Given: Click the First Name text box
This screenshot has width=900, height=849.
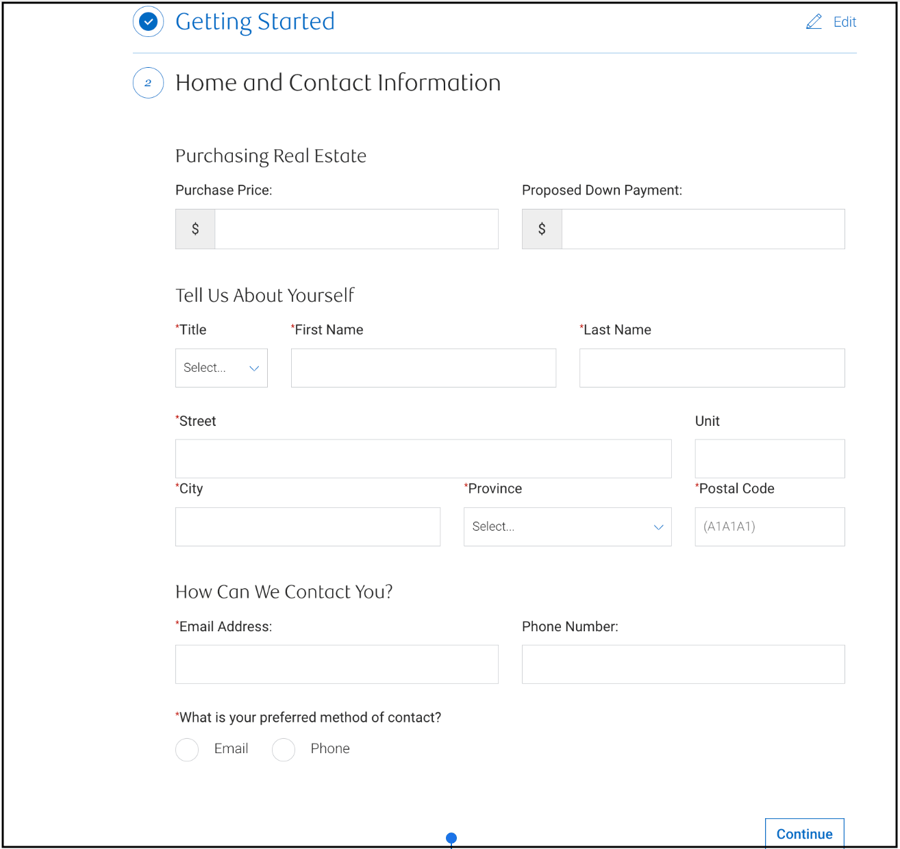Looking at the screenshot, I should click(x=423, y=368).
